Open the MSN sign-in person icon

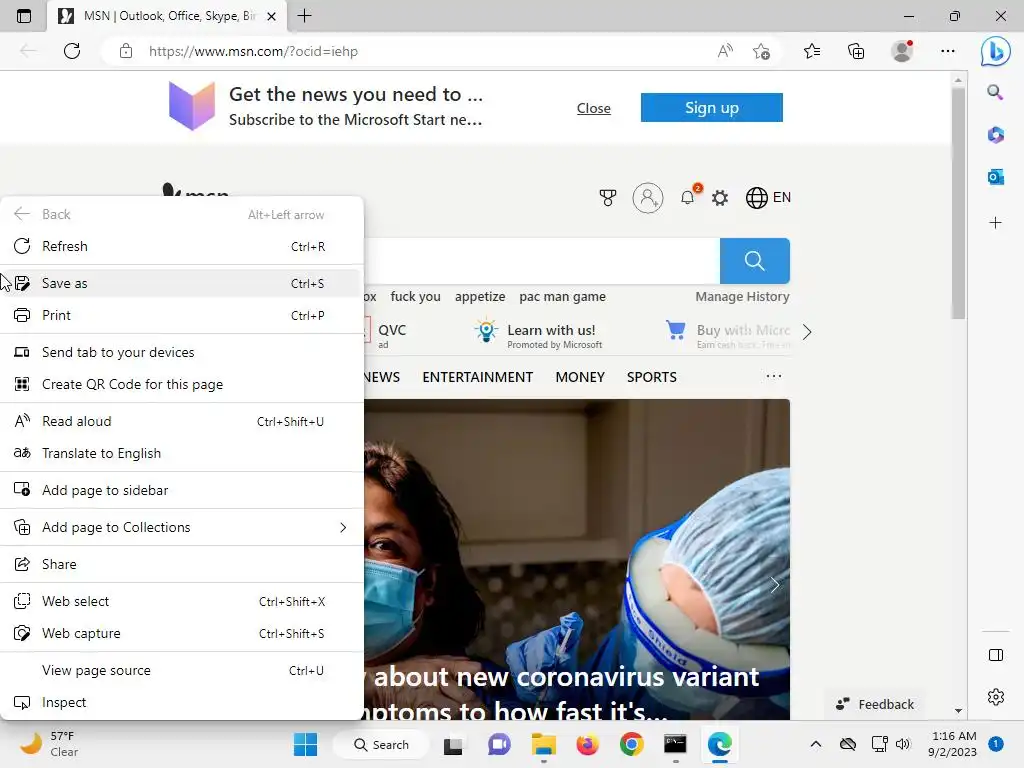648,197
